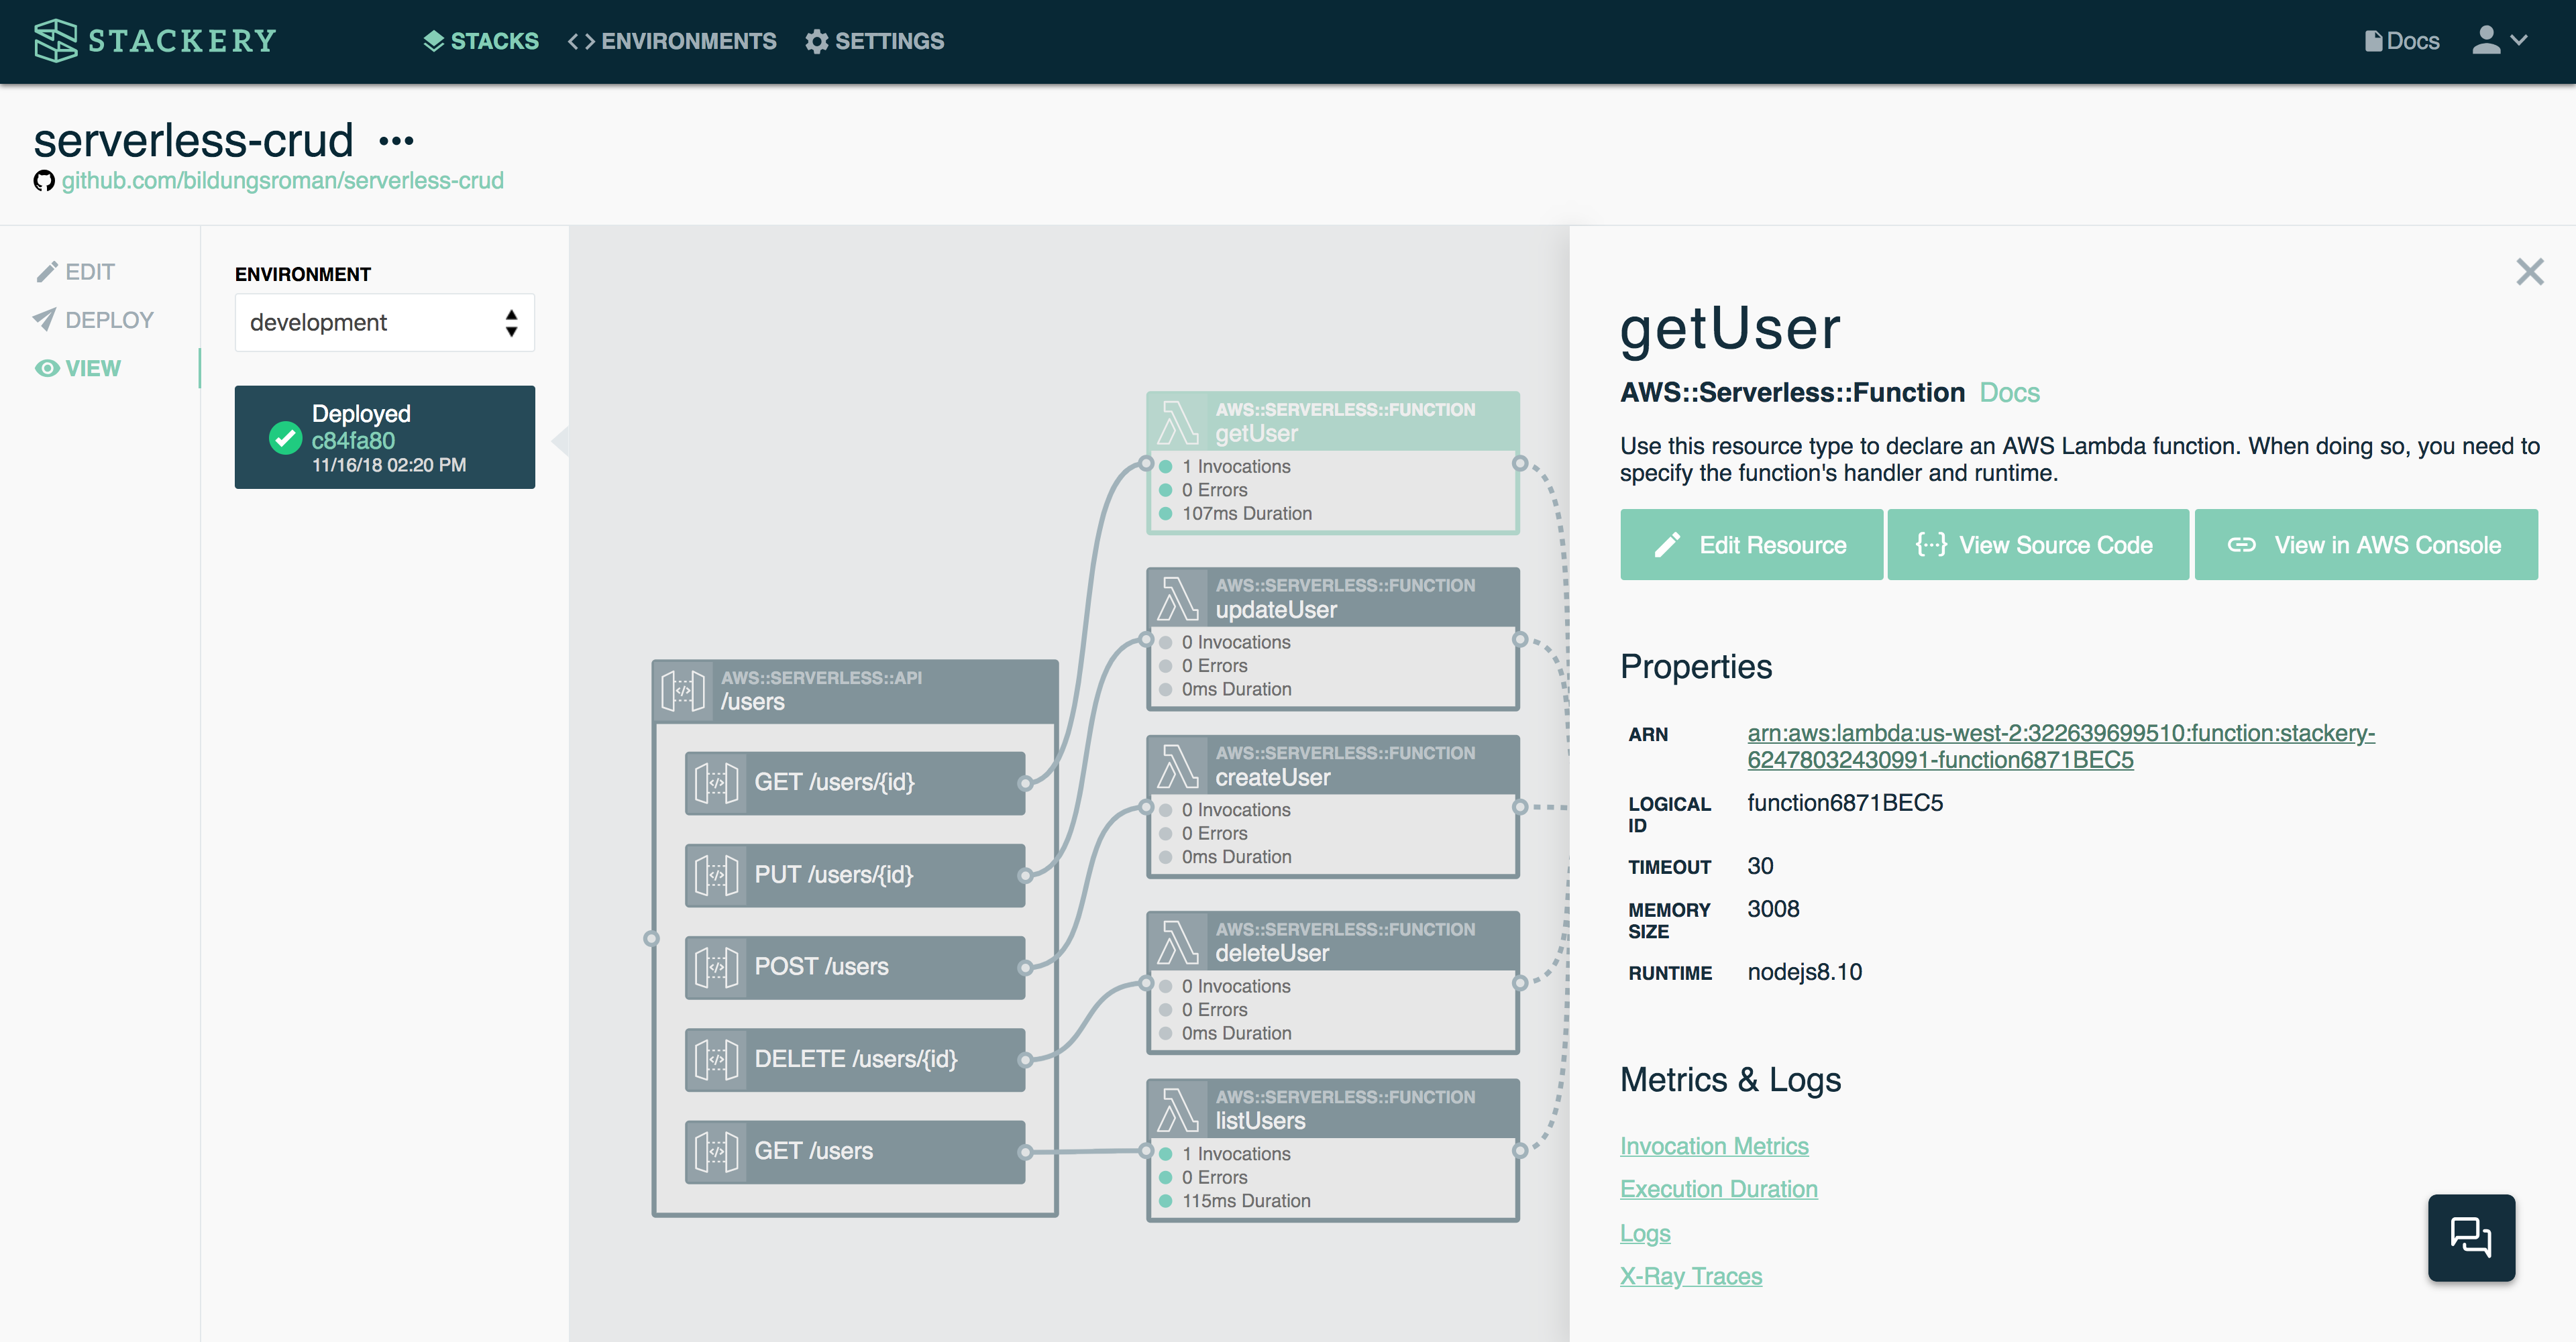The image size is (2576, 1342).
Task: Open the Lambda ARN link
Action: coord(2060,746)
